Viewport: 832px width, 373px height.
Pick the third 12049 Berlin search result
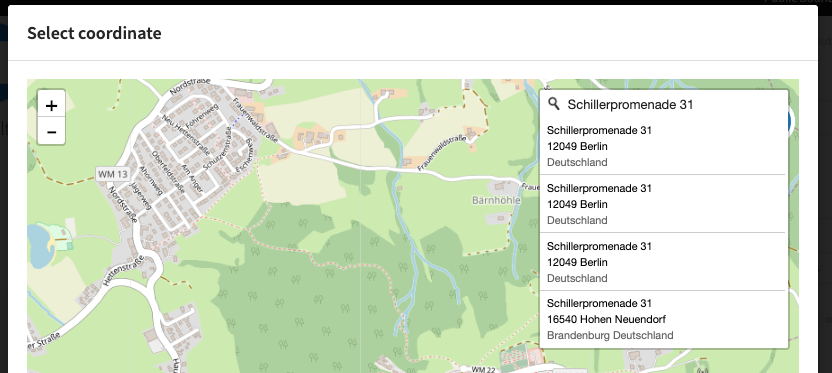(663, 262)
